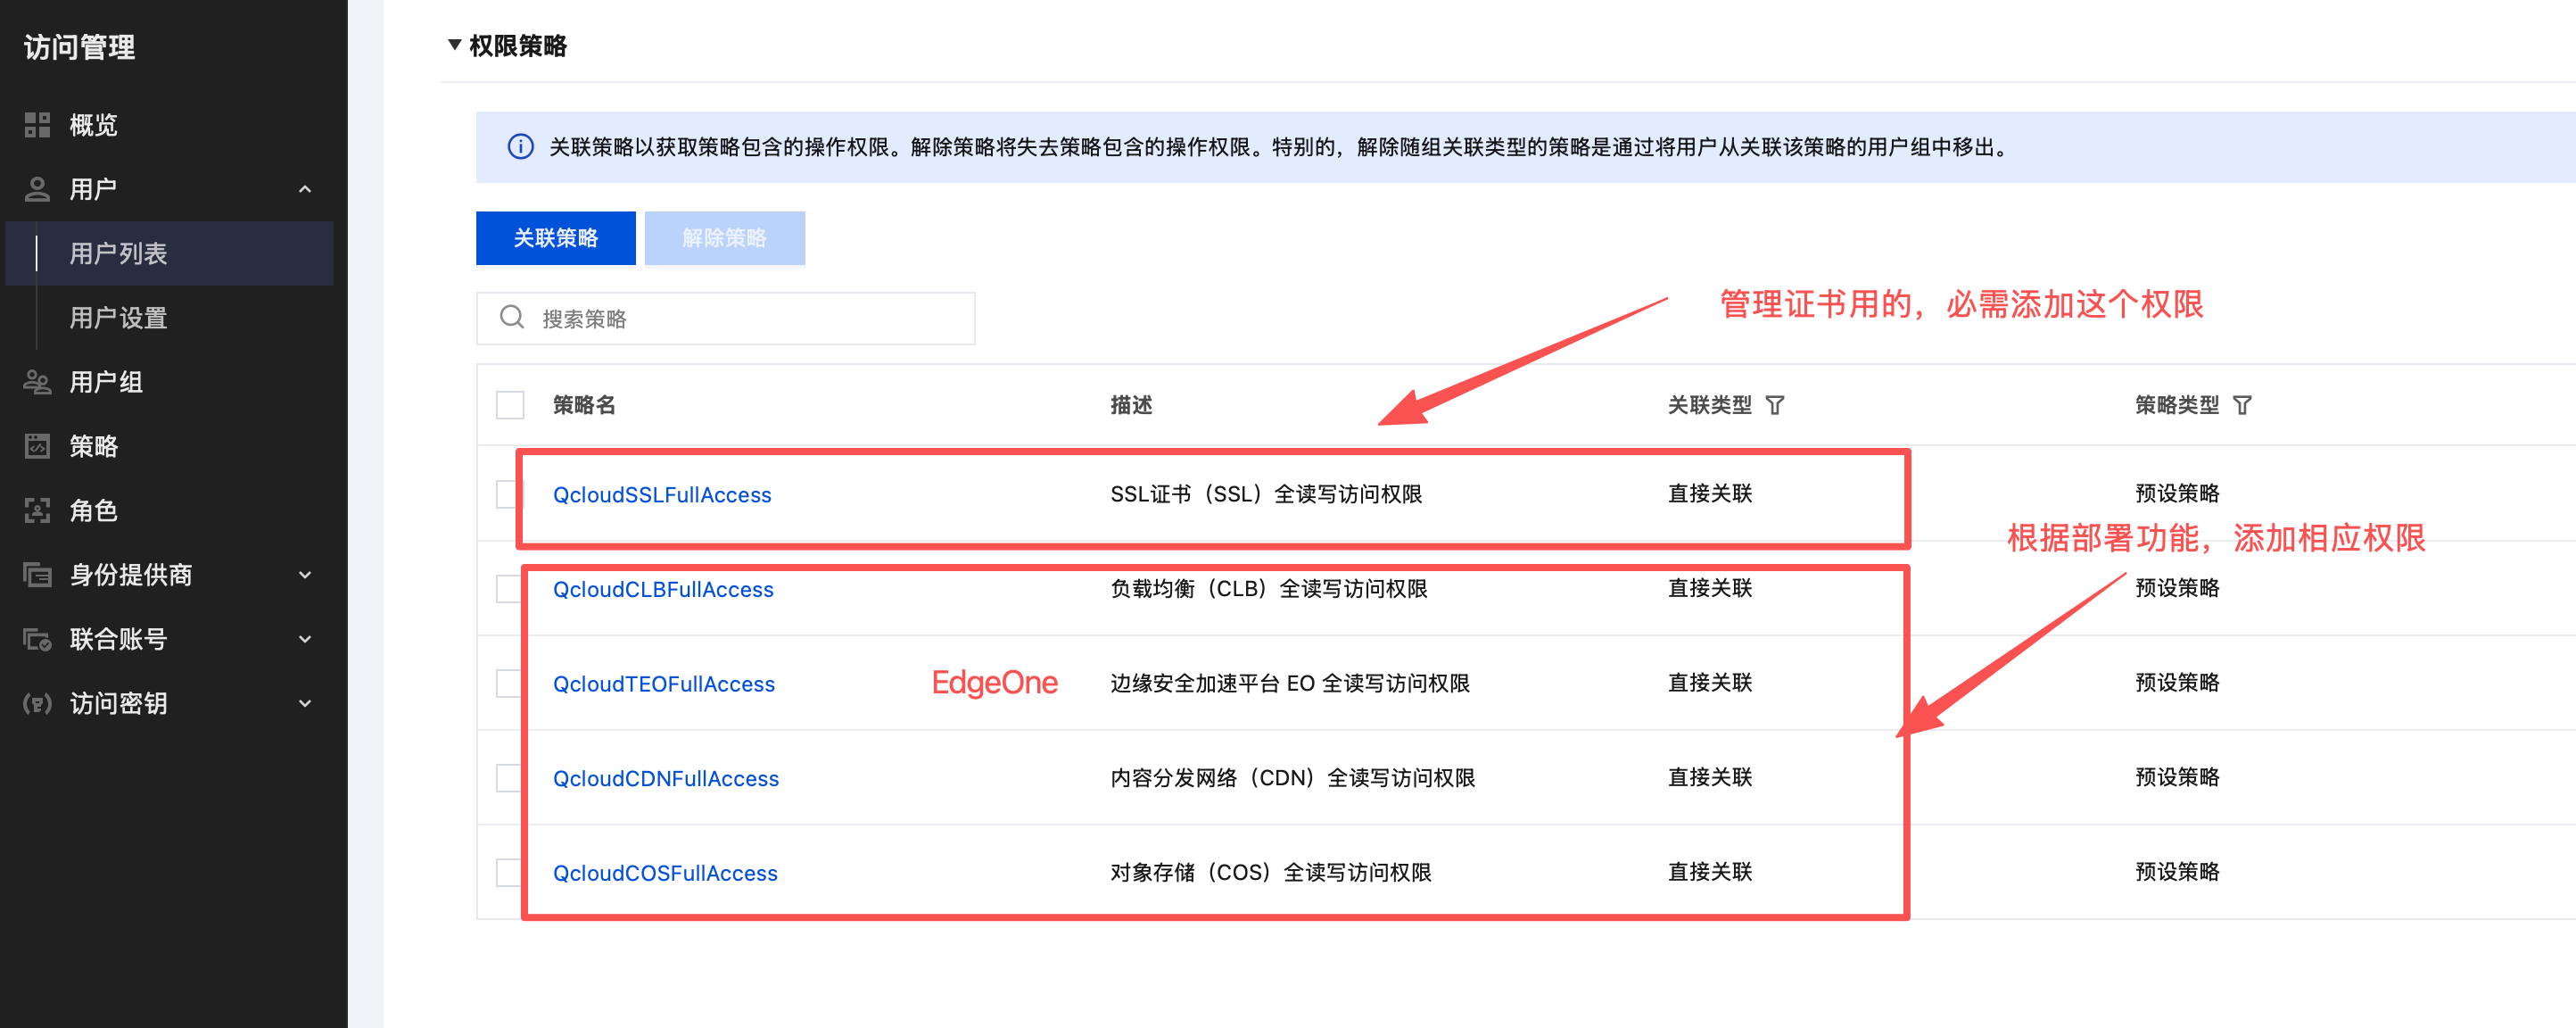Check the QcloudCLBFullAccess row checkbox

509,589
